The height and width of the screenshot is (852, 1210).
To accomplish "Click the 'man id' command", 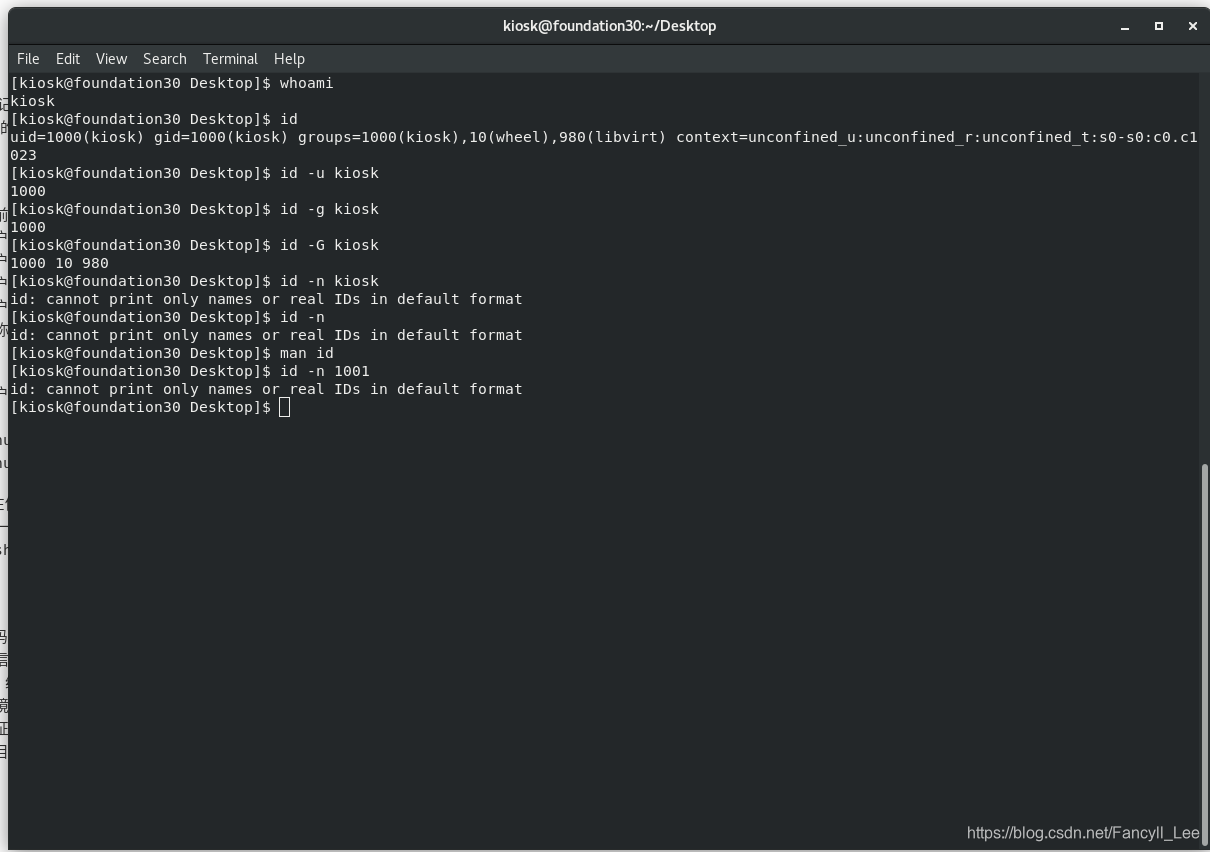I will 307,353.
